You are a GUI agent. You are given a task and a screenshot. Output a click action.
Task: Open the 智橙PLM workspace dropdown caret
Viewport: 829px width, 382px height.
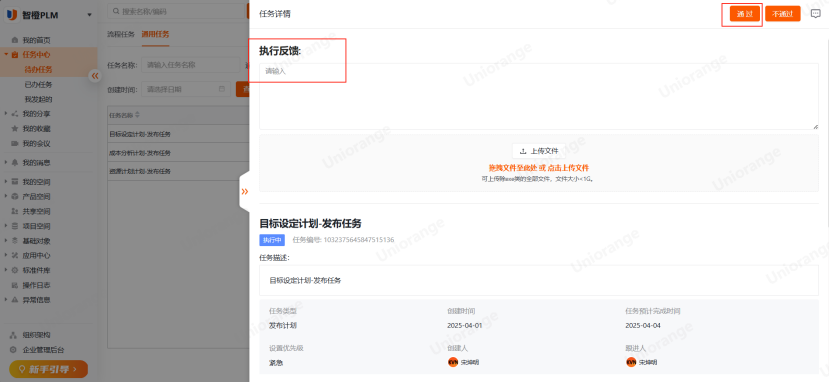[x=89, y=15]
